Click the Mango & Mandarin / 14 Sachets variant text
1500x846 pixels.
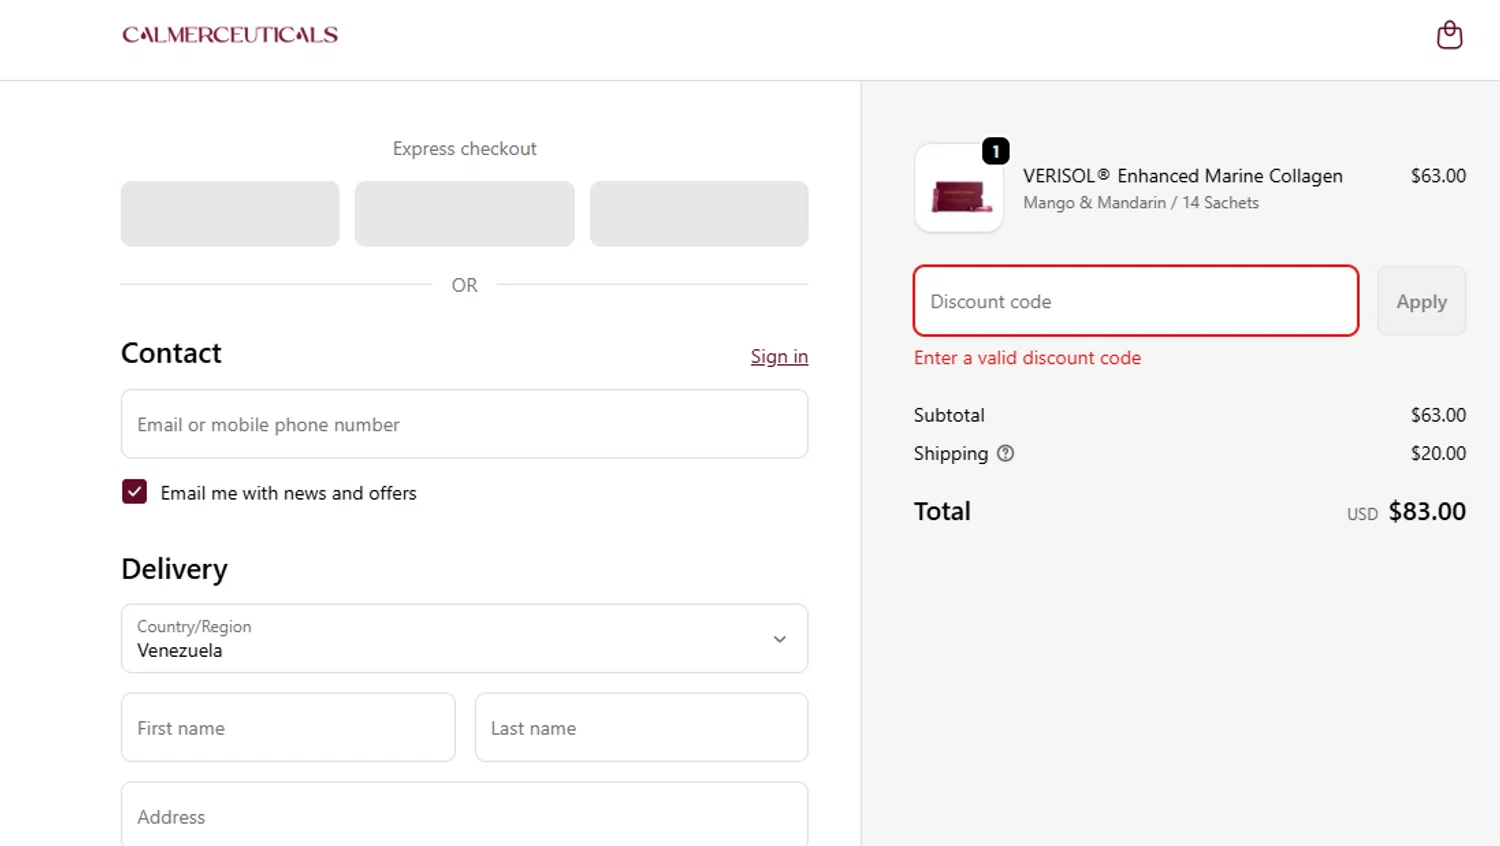tap(1141, 203)
